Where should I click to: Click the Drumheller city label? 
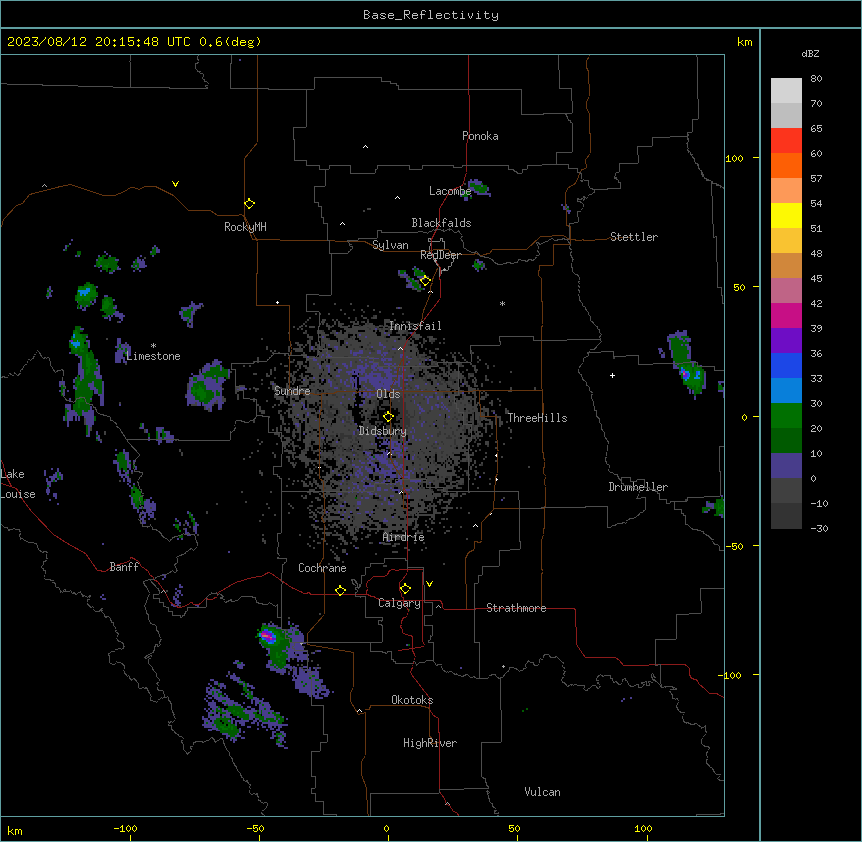coord(638,487)
